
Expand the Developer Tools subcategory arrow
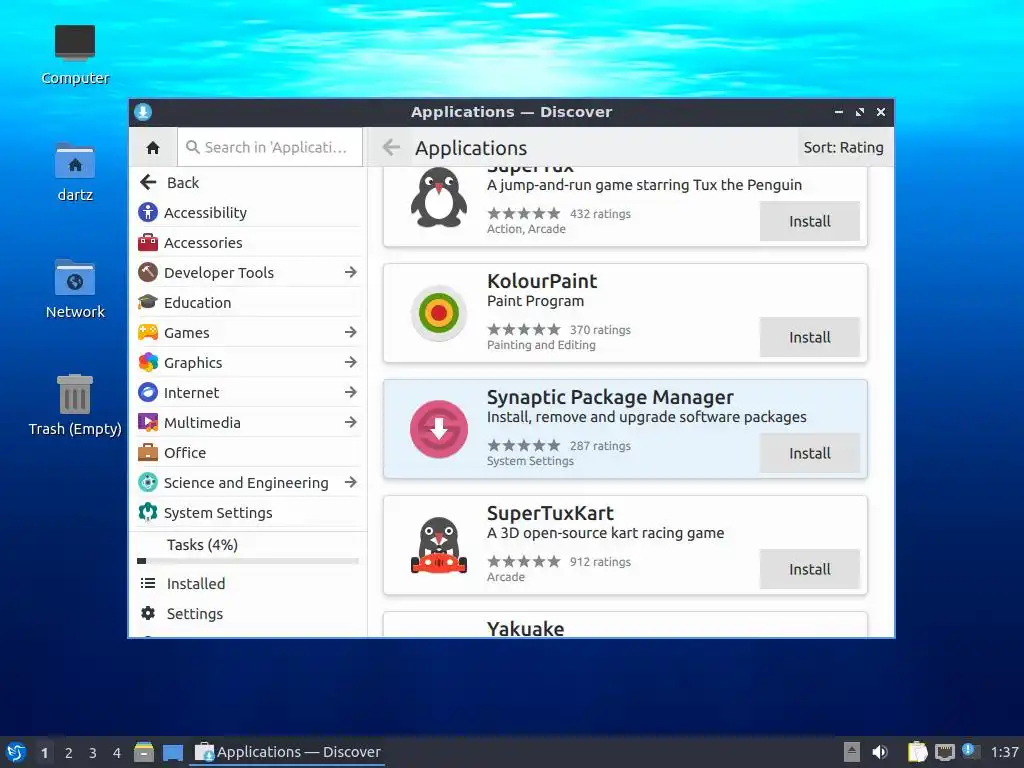coord(351,272)
